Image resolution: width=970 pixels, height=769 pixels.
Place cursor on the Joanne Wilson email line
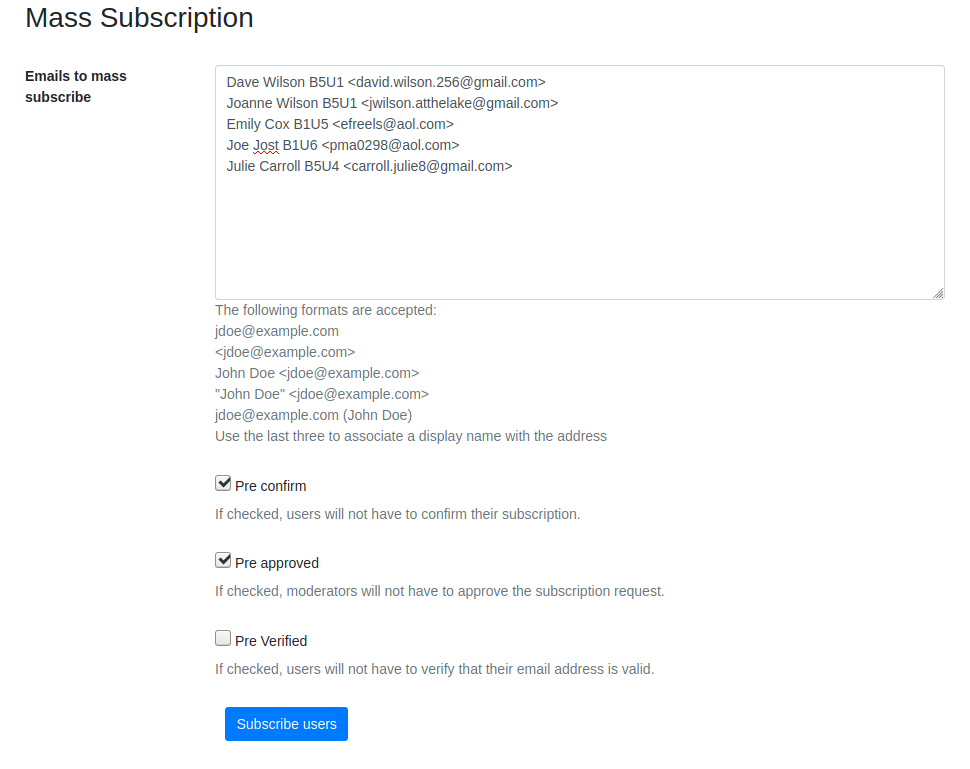[x=391, y=103]
